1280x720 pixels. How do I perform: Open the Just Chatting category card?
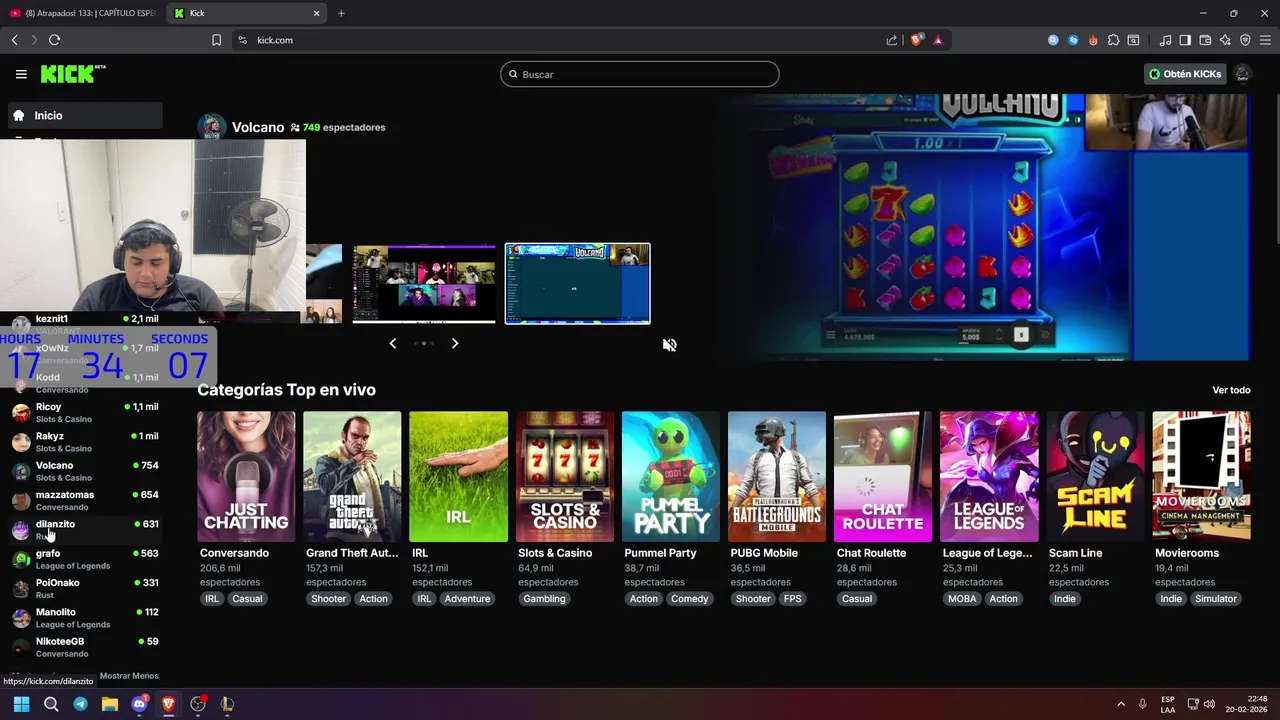(246, 476)
